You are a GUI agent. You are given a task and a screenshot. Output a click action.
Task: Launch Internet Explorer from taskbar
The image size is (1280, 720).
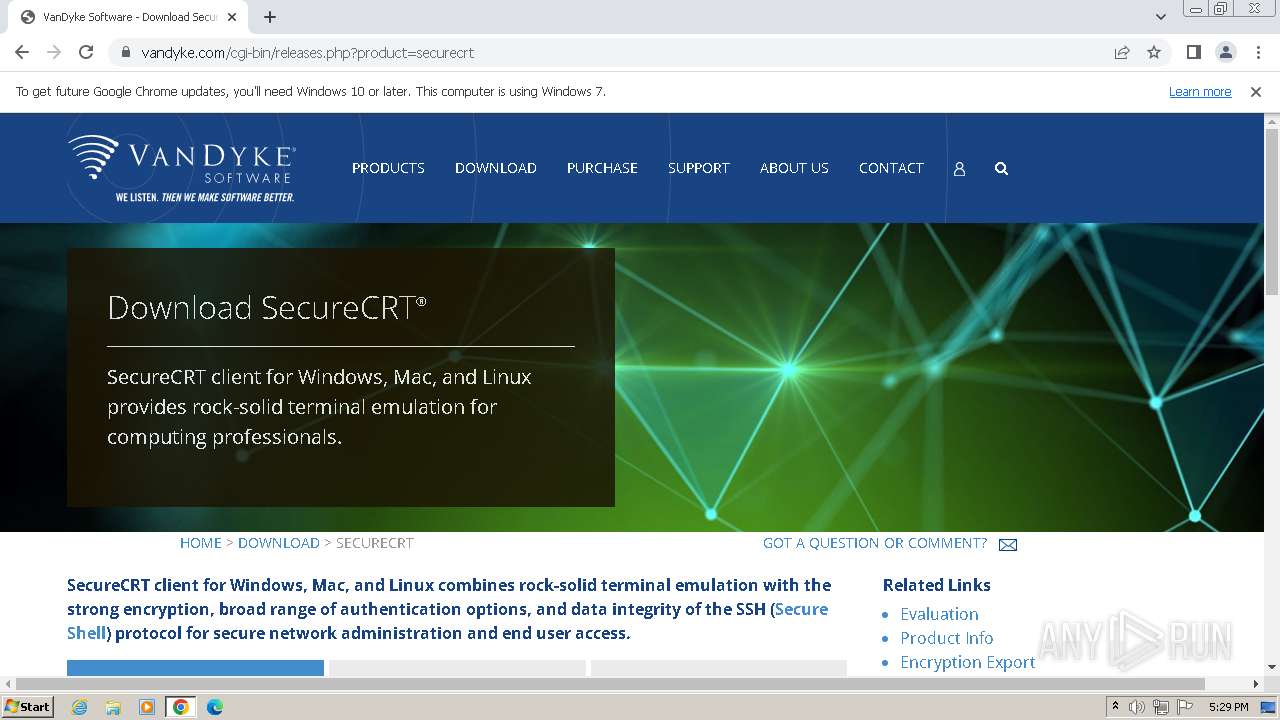point(79,707)
